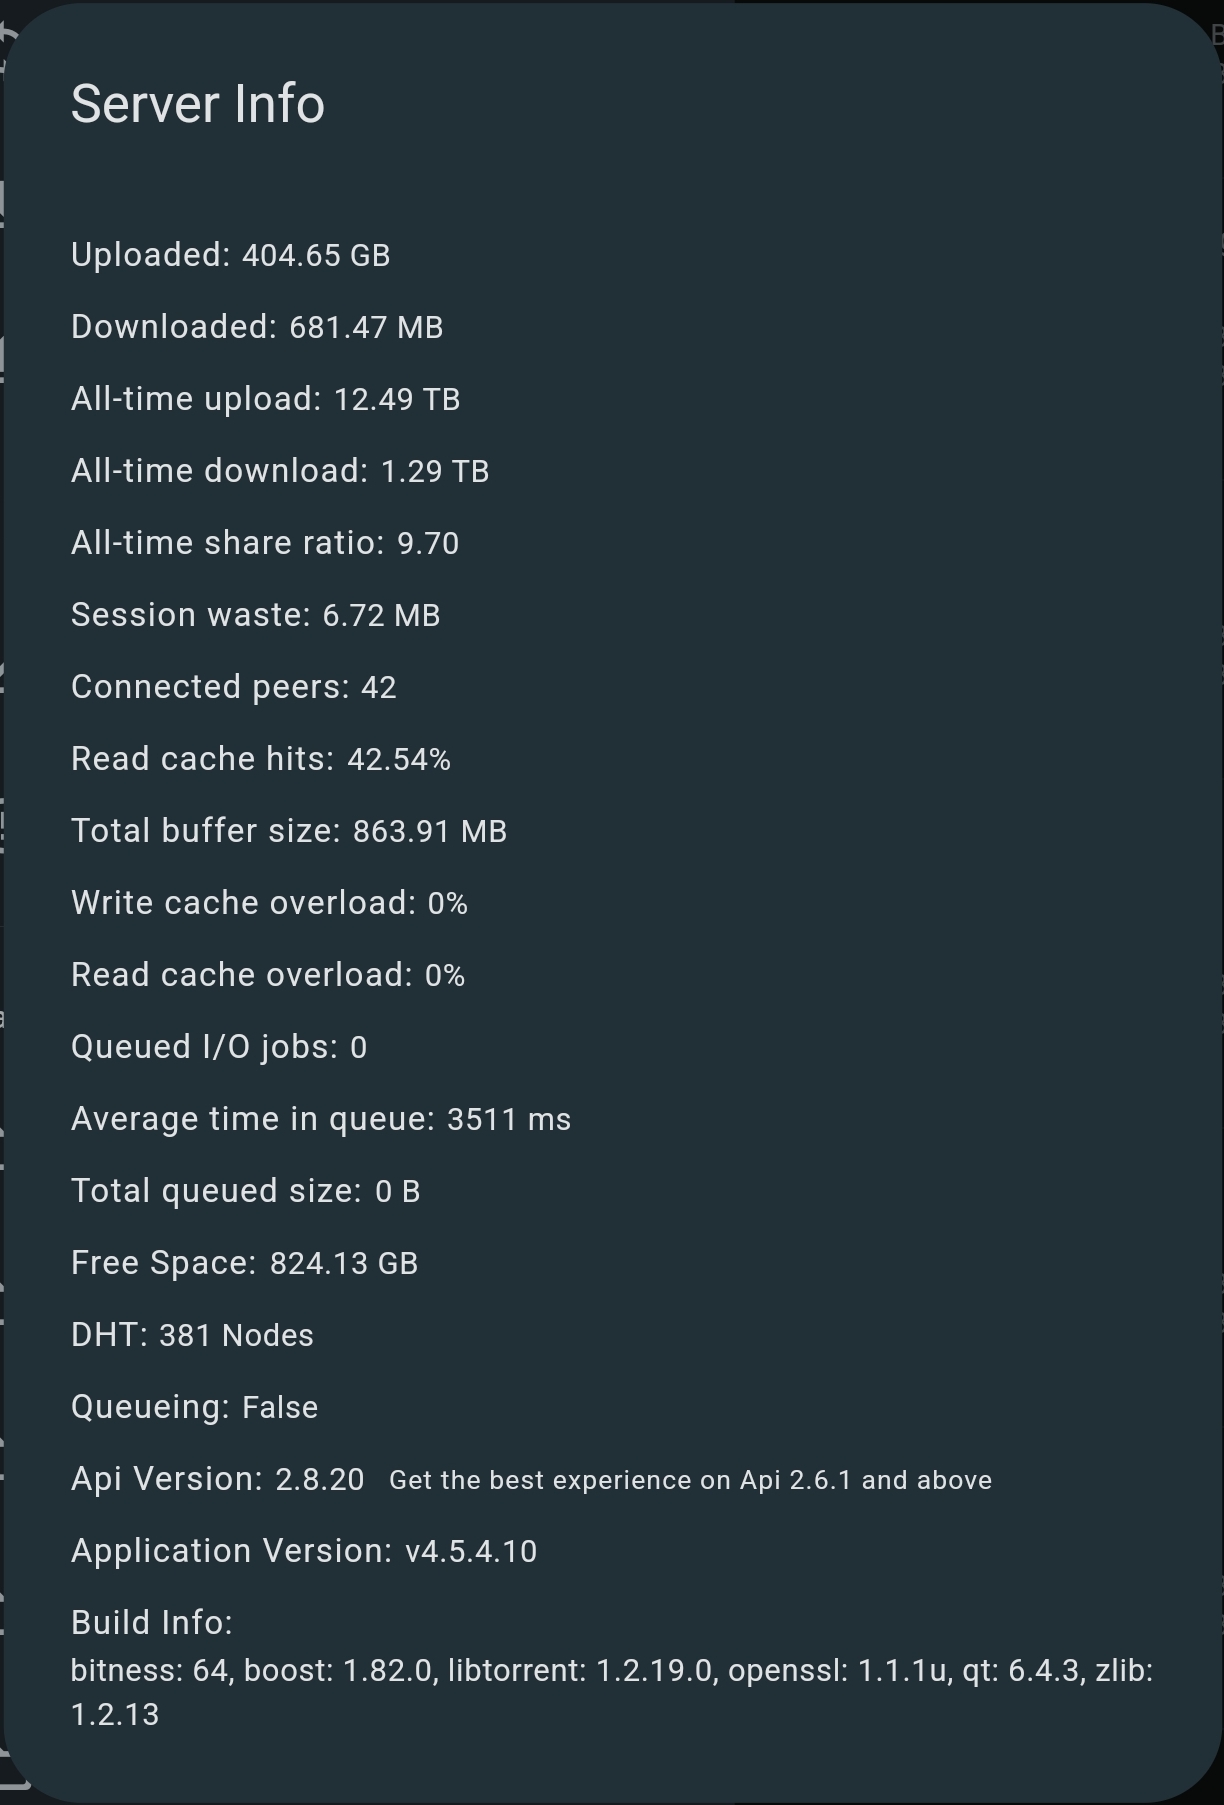This screenshot has width=1224, height=1805.
Task: Click the Api 2.6.1 best experience hint
Action: coord(690,1480)
